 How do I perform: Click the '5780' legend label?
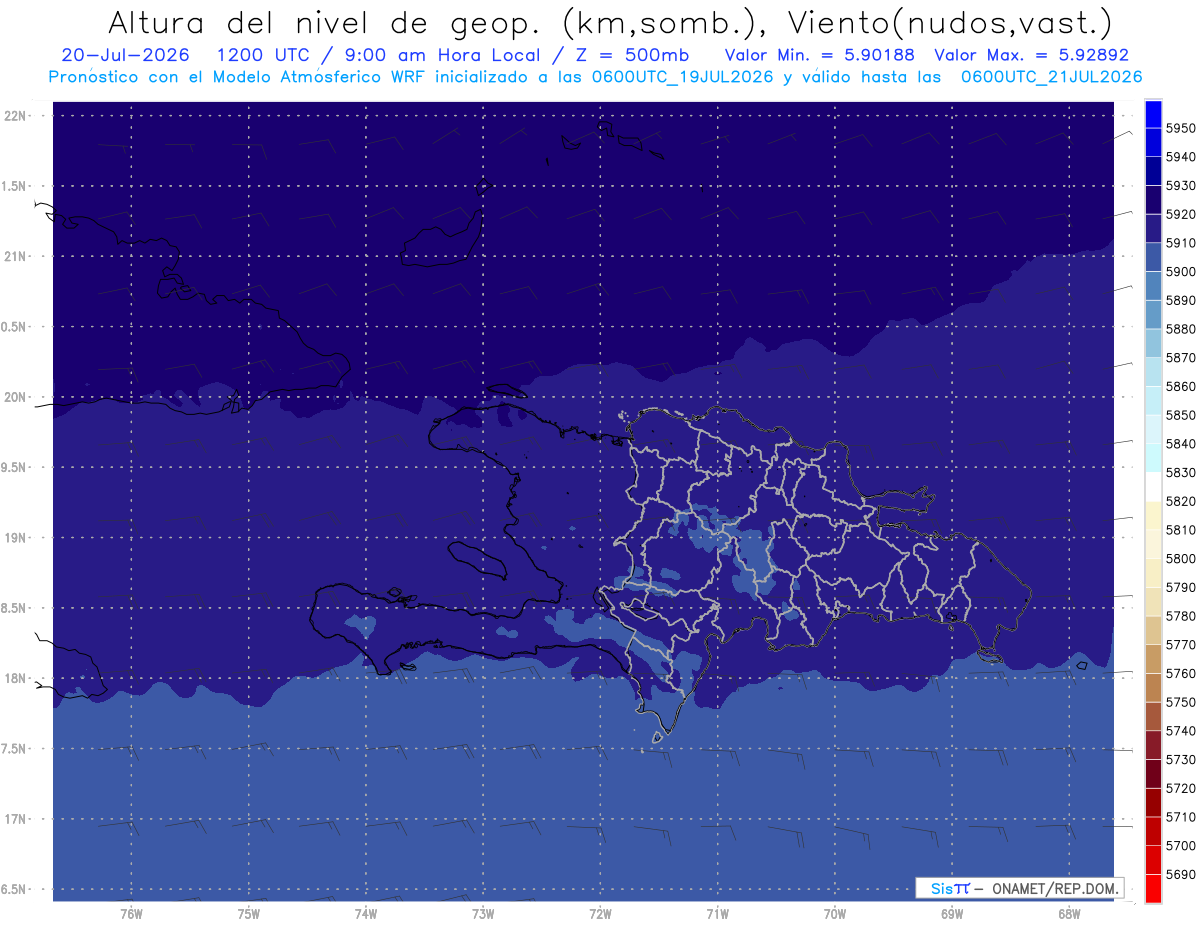click(x=1180, y=617)
